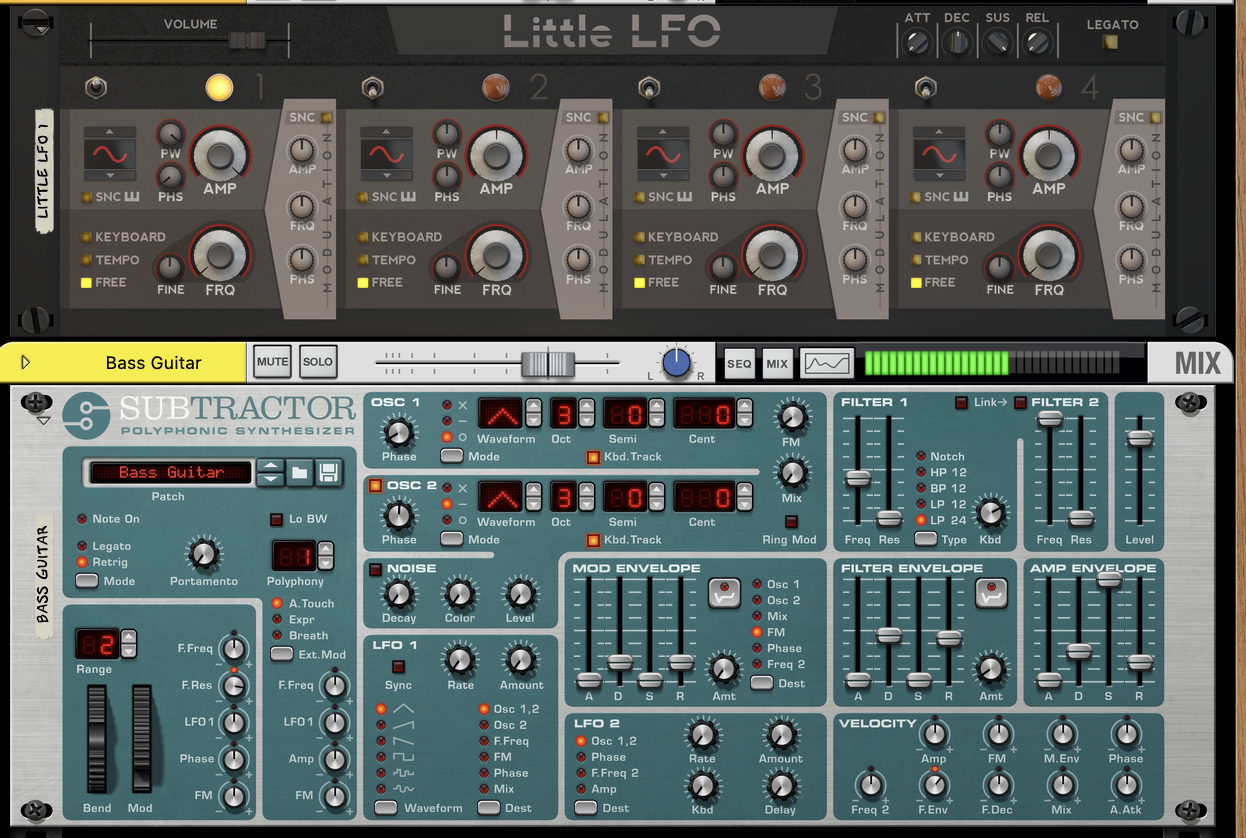Click the Bass Guitar patch name display

[x=170, y=472]
